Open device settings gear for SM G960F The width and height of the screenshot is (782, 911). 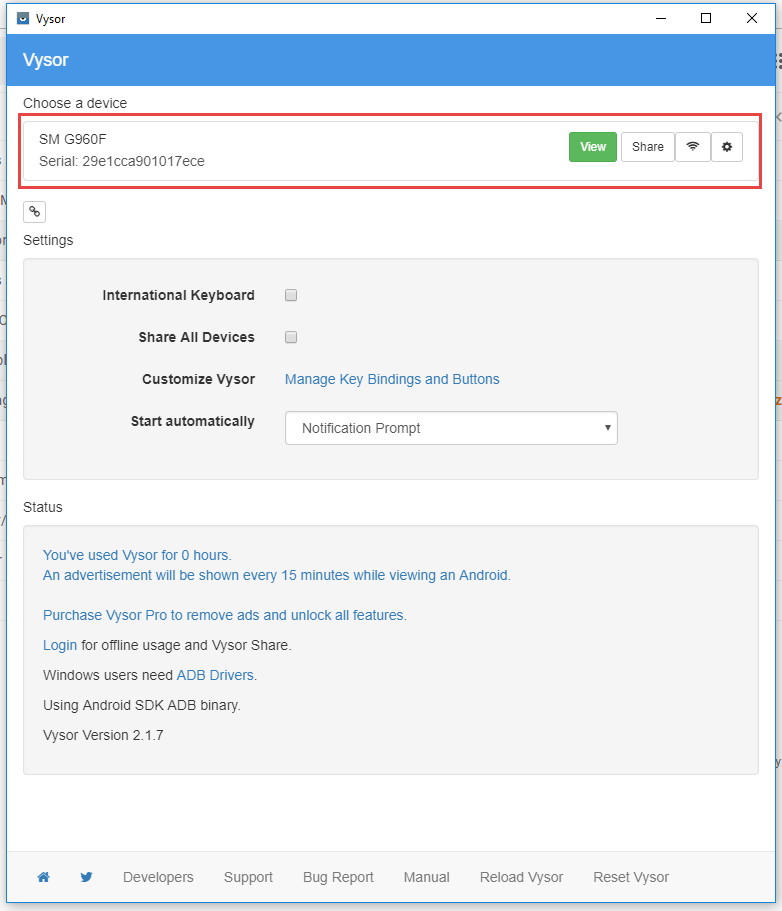click(x=727, y=147)
